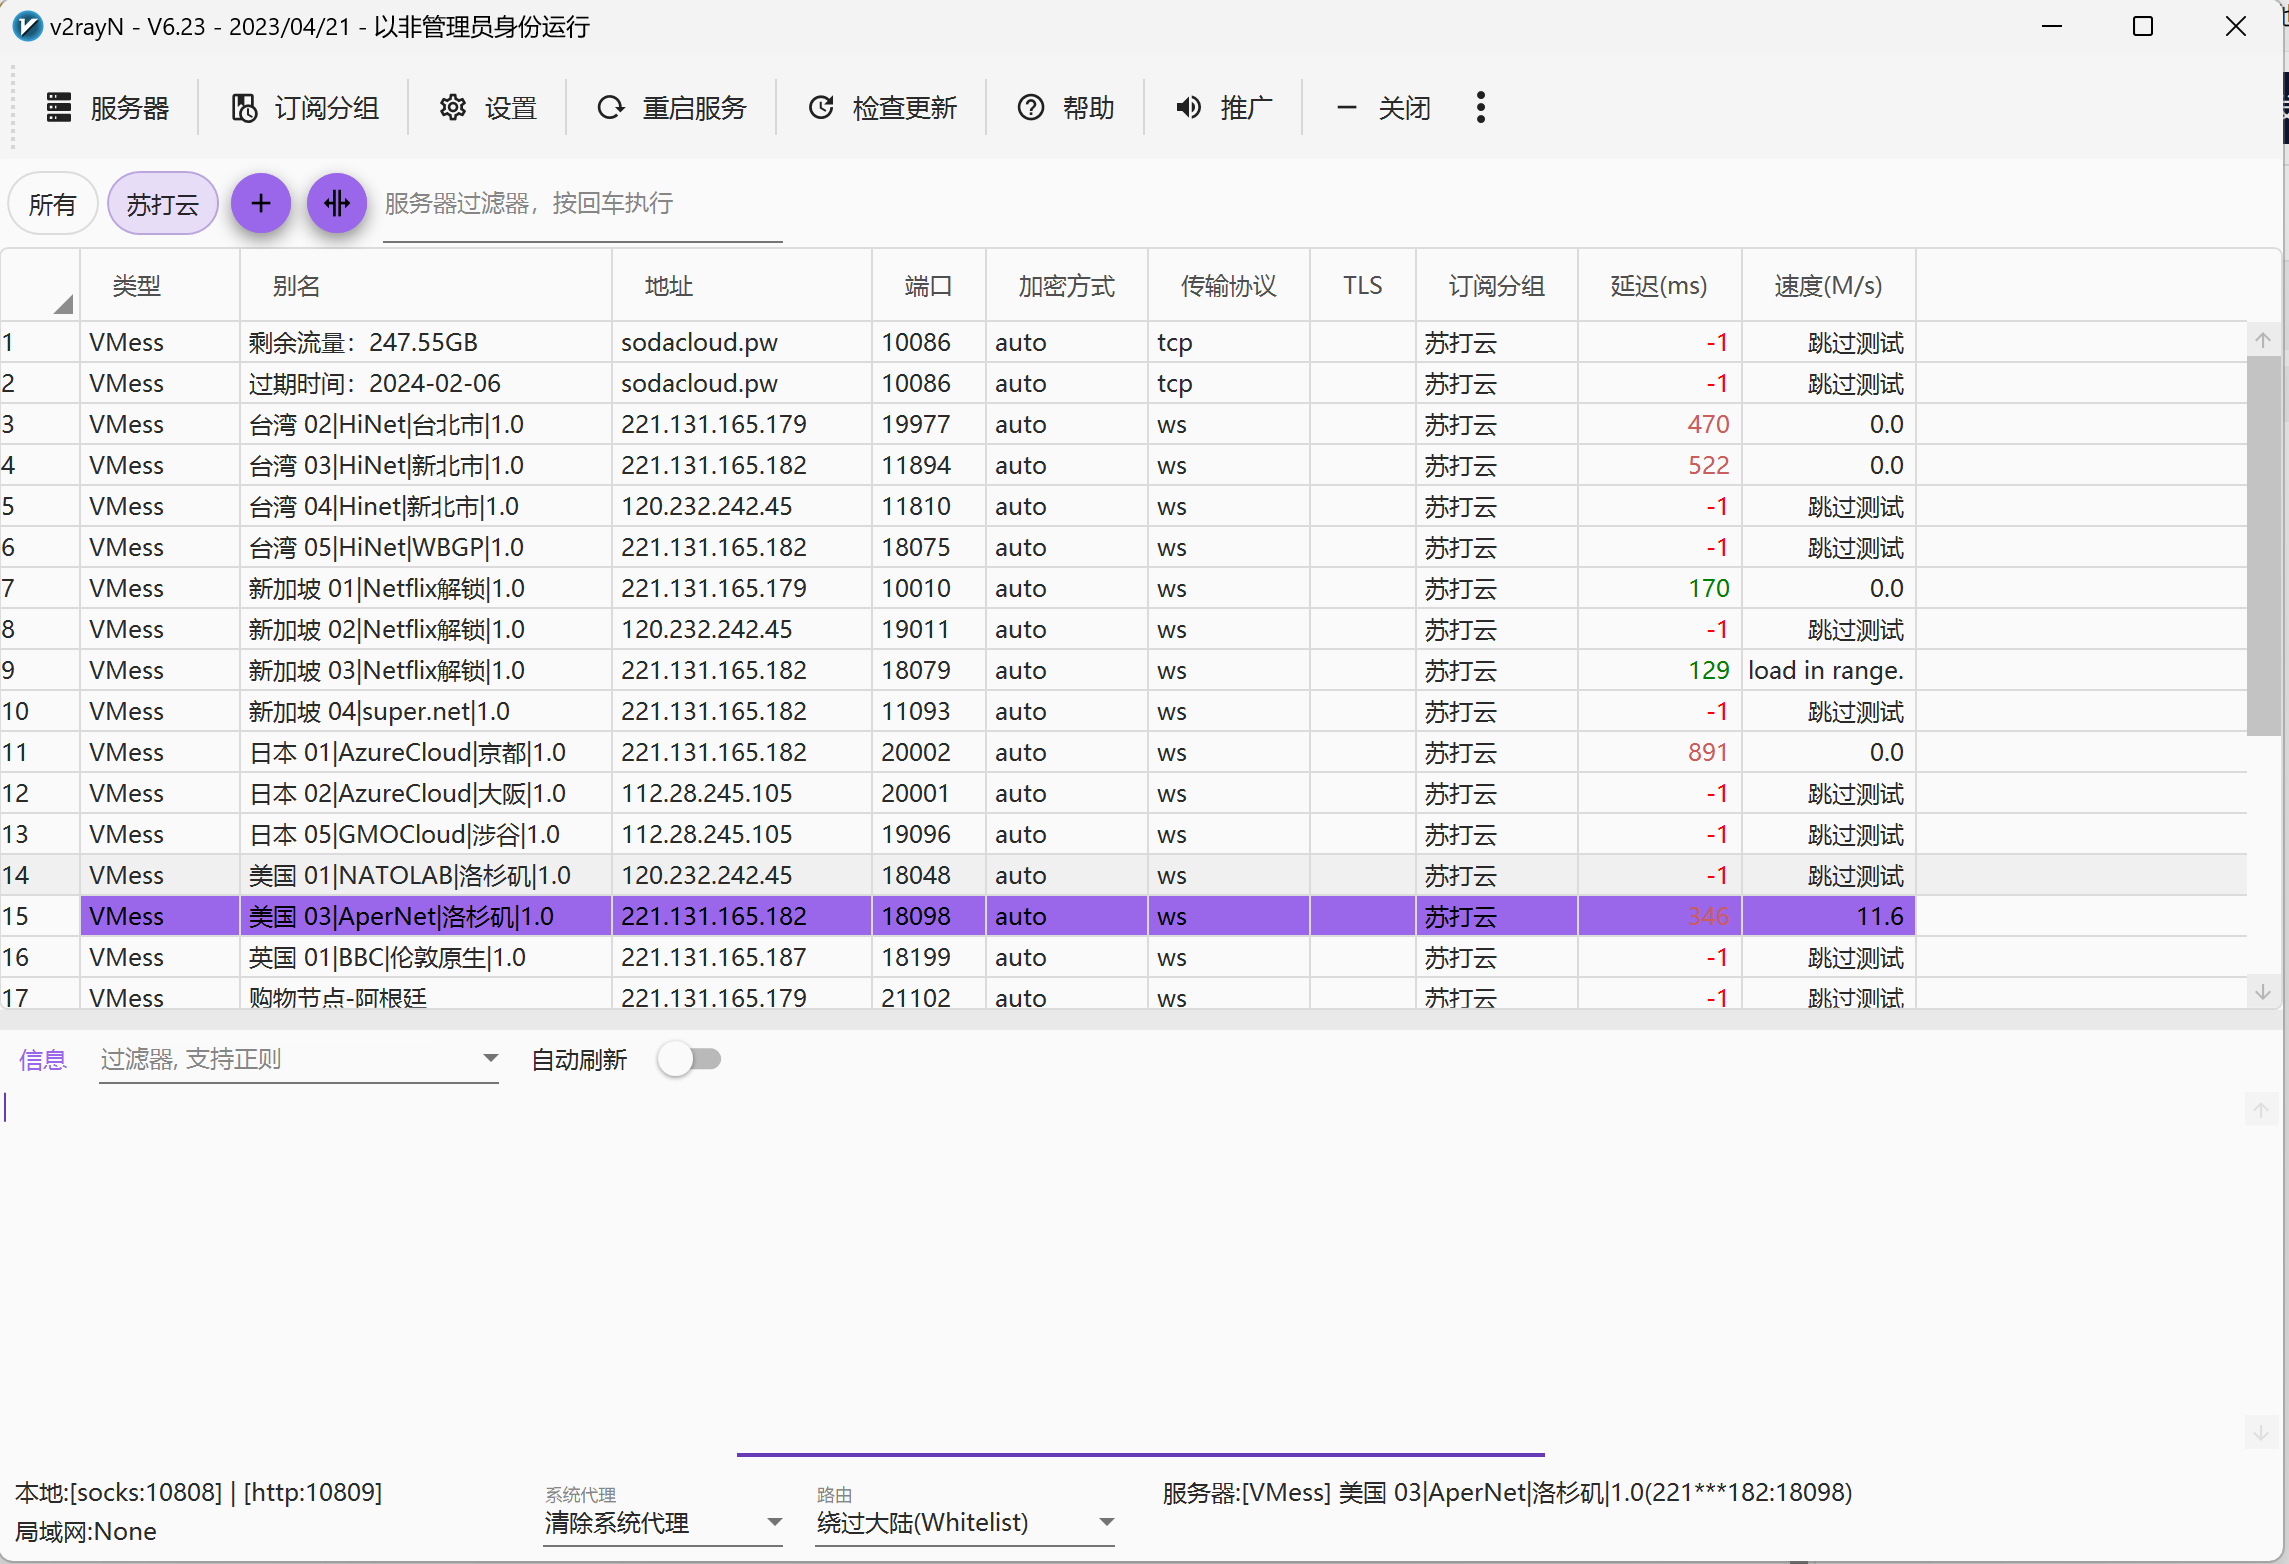Click the purple auto column width button
The image size is (2289, 1564).
click(x=337, y=203)
